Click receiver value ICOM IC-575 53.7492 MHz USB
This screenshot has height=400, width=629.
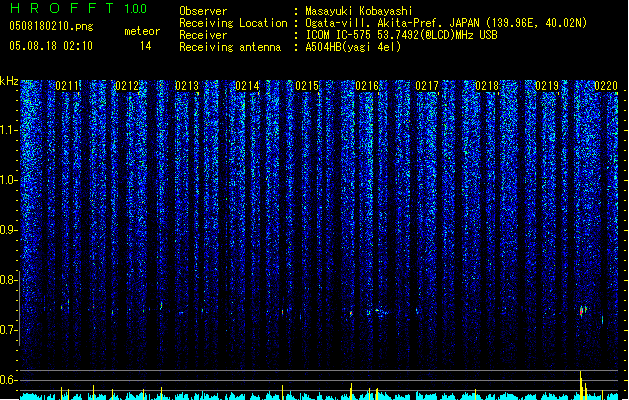pyautogui.click(x=401, y=35)
